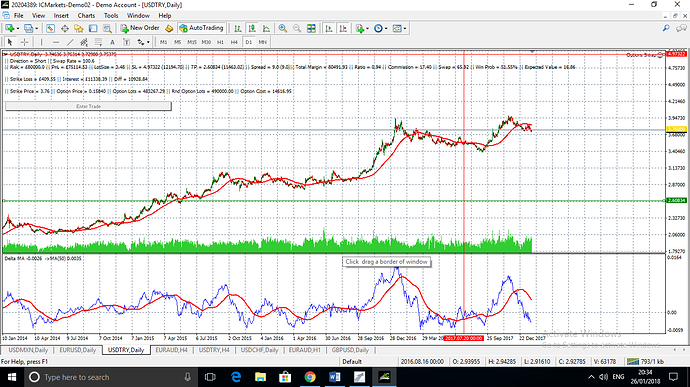This screenshot has height=387, width=690.
Task: Launch MetaEditor via the yellow book icon
Action: coord(169,28)
